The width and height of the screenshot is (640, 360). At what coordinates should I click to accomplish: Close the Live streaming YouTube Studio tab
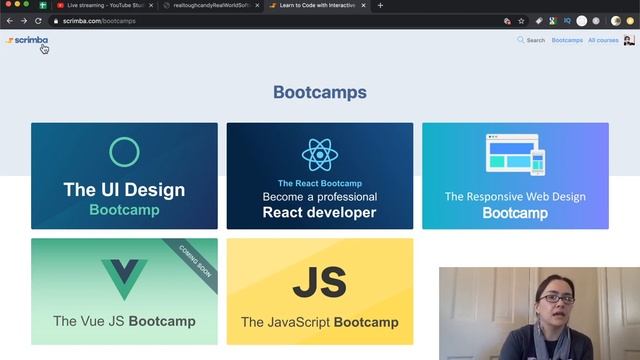click(x=151, y=5)
